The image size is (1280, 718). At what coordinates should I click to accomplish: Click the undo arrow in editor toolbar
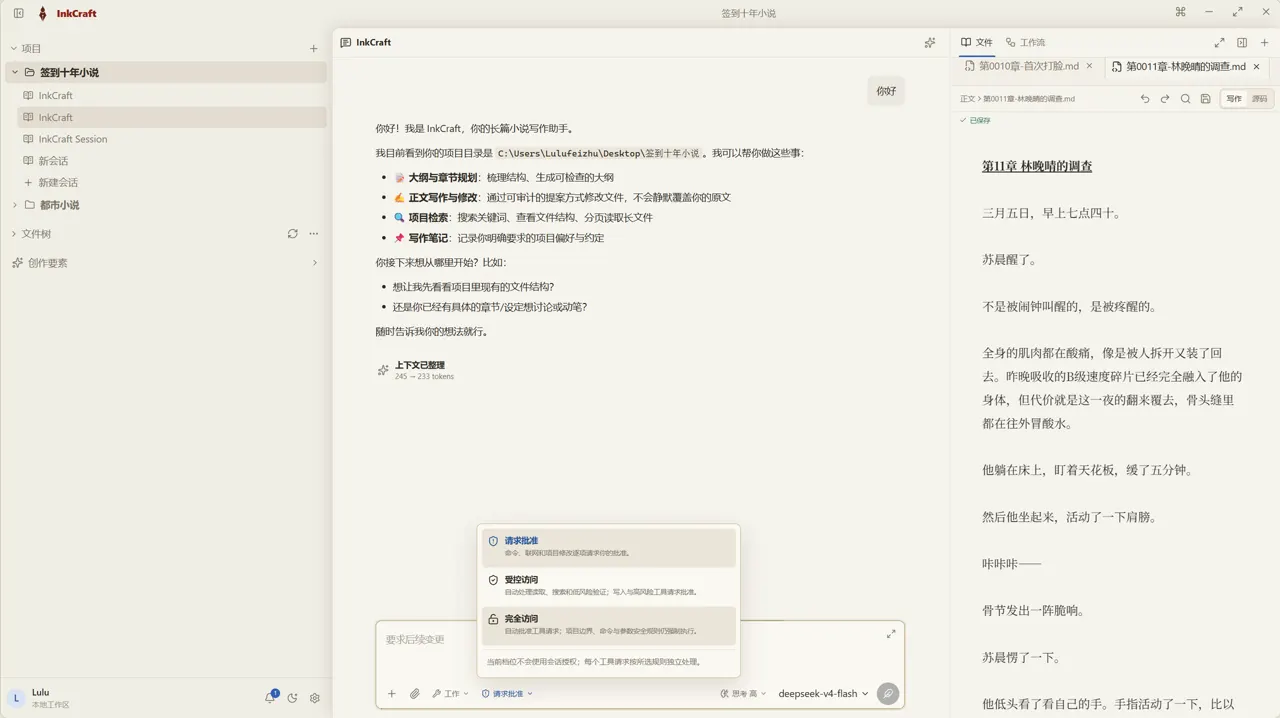[1145, 99]
